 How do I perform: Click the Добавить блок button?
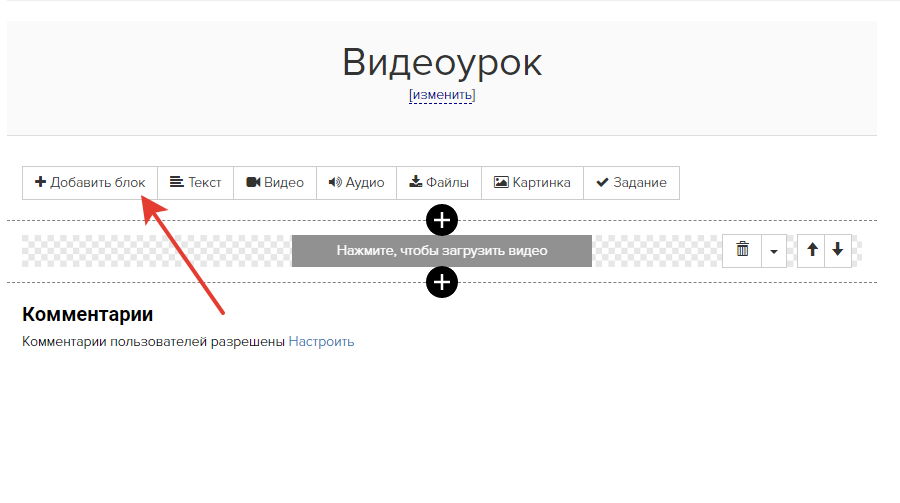pyautogui.click(x=90, y=183)
